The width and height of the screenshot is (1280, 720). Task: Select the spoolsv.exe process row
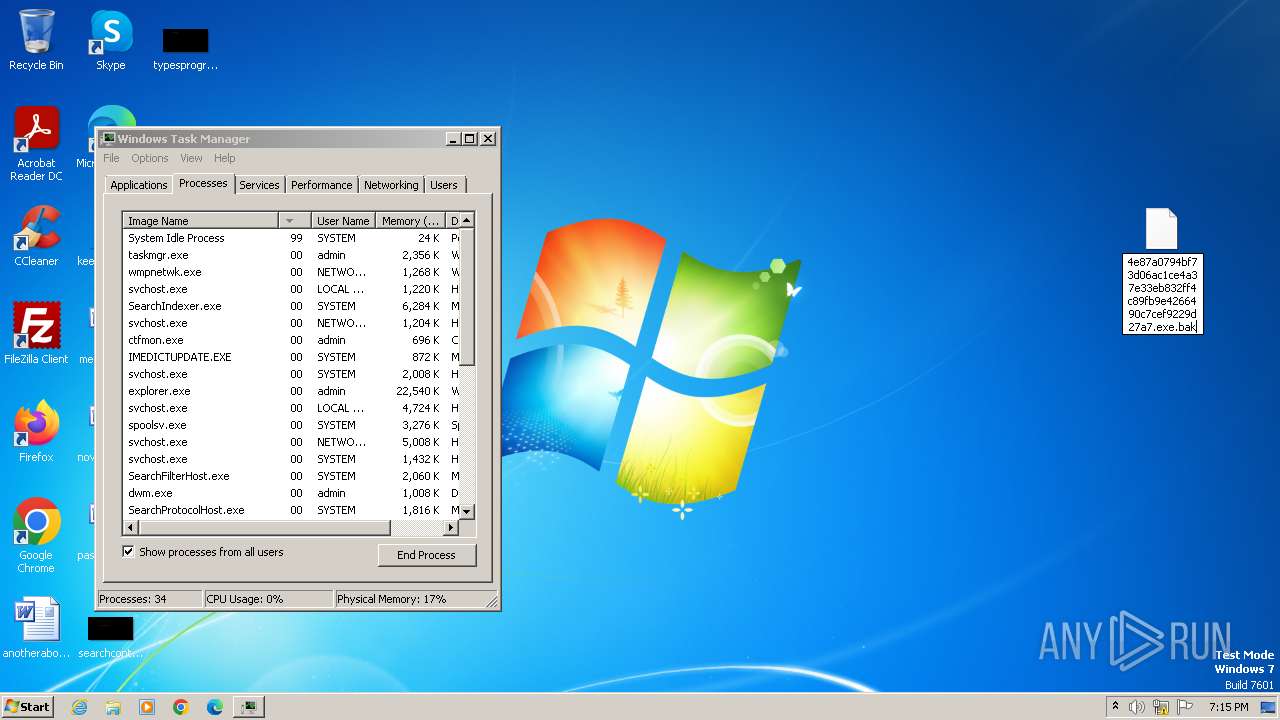pyautogui.click(x=291, y=425)
